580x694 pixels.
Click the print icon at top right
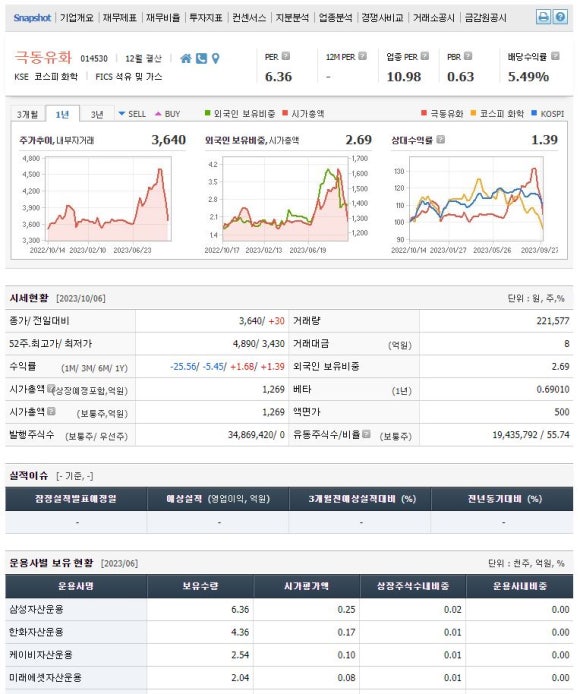543,17
